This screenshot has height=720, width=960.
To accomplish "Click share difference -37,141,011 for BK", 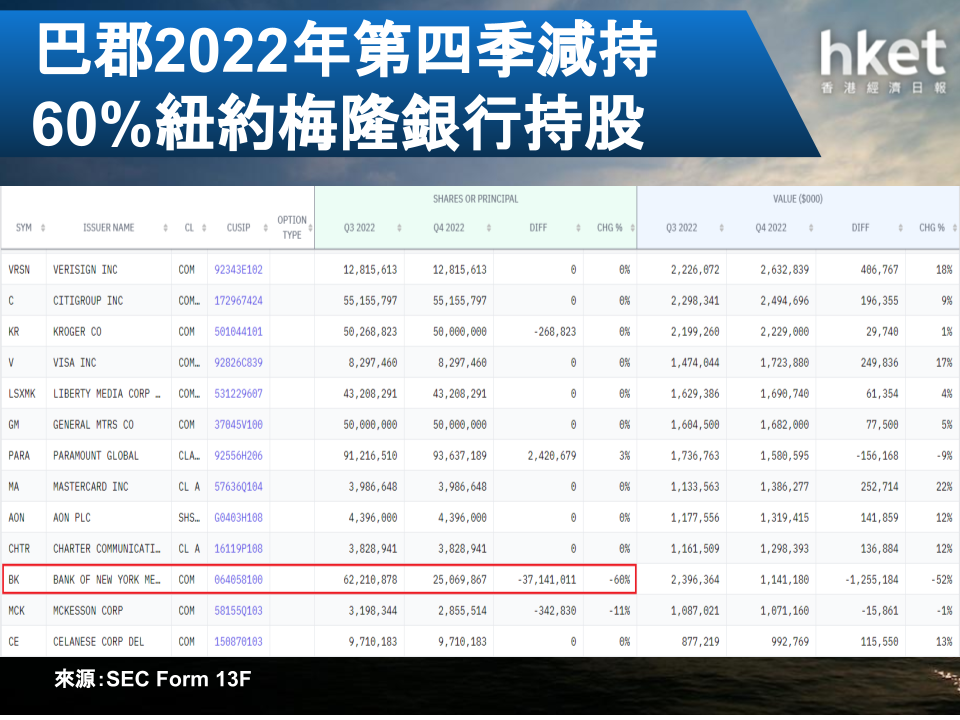I will [546, 580].
